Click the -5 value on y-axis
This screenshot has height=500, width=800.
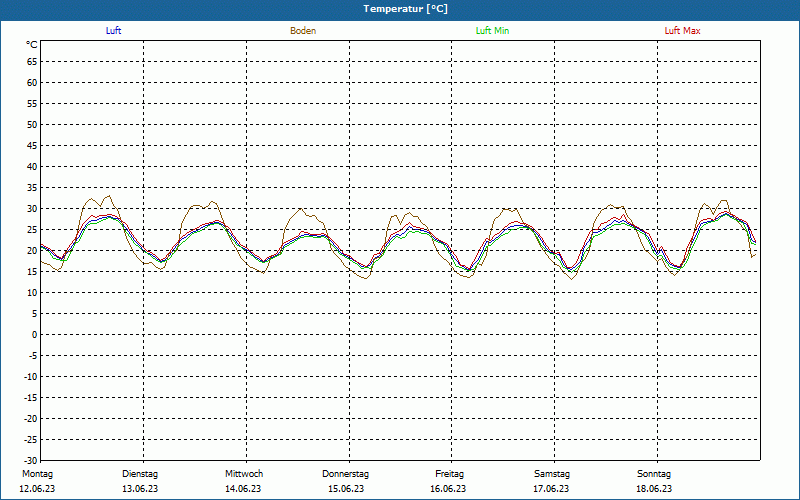[x=33, y=356]
